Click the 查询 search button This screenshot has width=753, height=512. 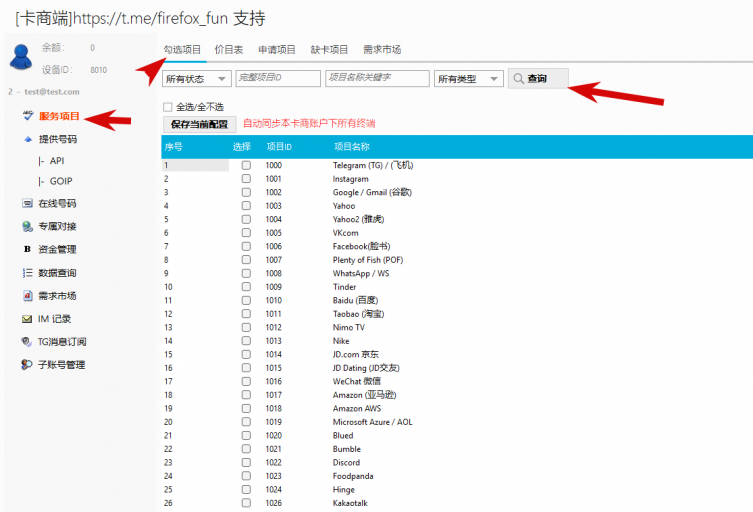pyautogui.click(x=538, y=78)
